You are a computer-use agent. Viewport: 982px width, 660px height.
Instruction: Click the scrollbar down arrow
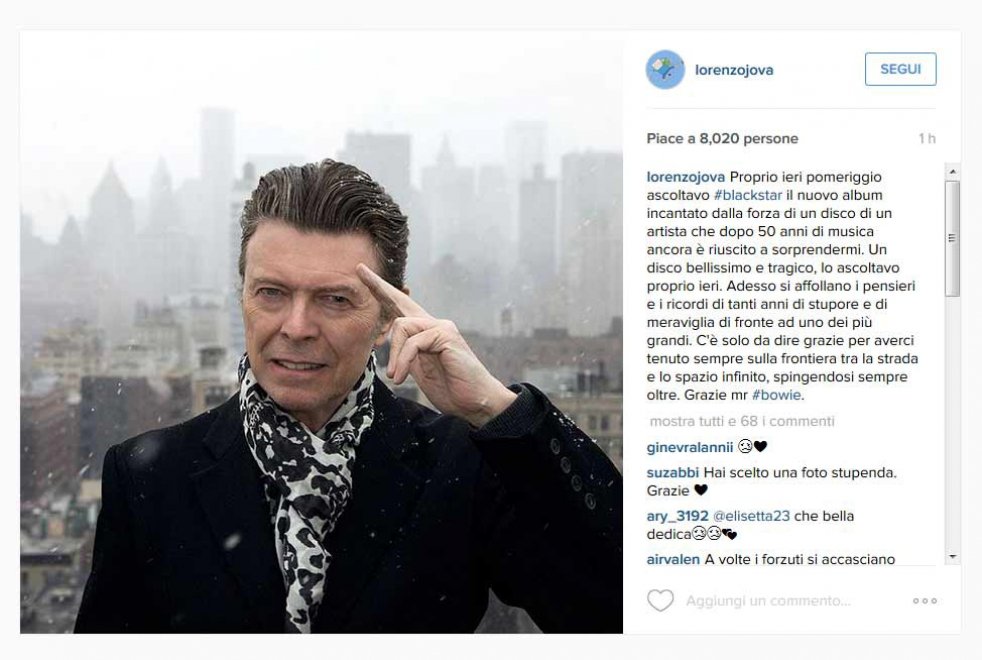click(953, 556)
